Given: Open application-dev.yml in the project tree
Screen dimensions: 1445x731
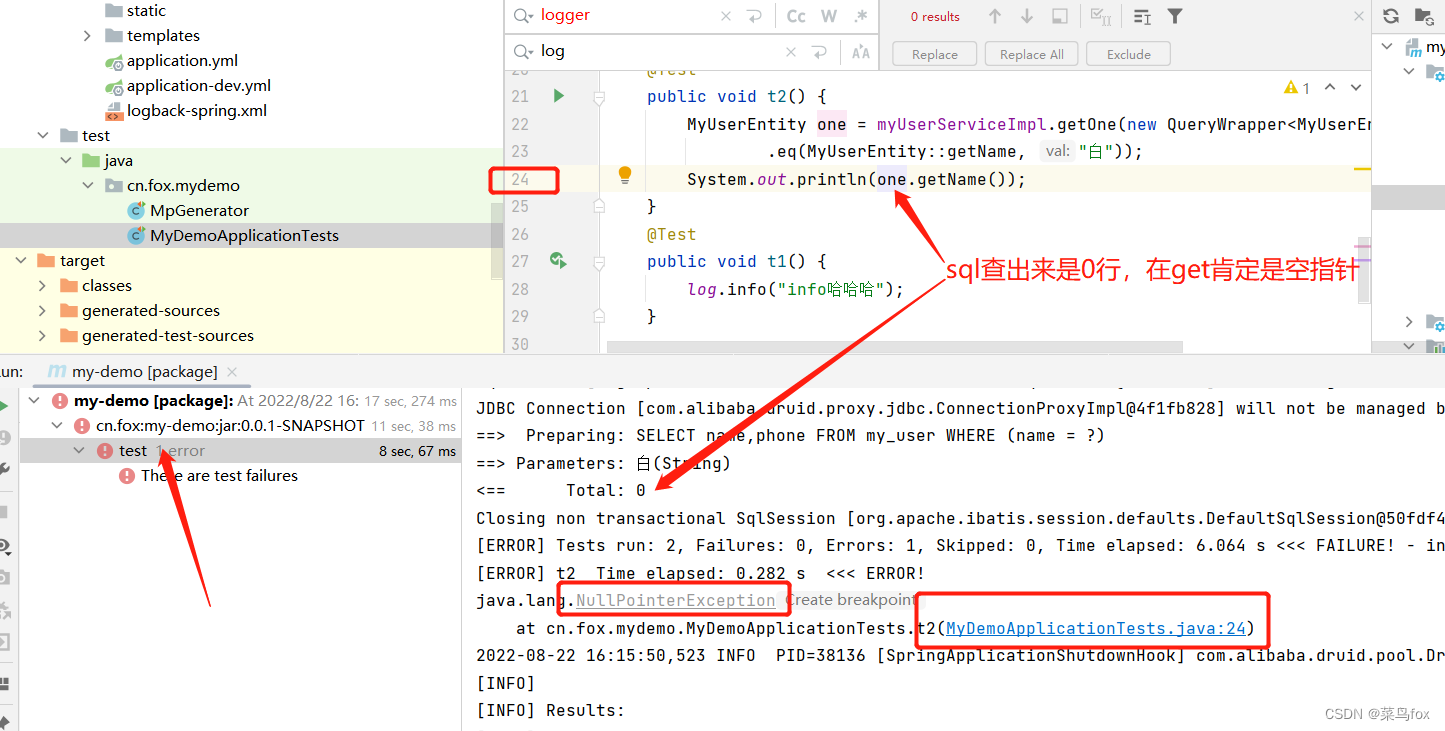Looking at the screenshot, I should (x=199, y=86).
